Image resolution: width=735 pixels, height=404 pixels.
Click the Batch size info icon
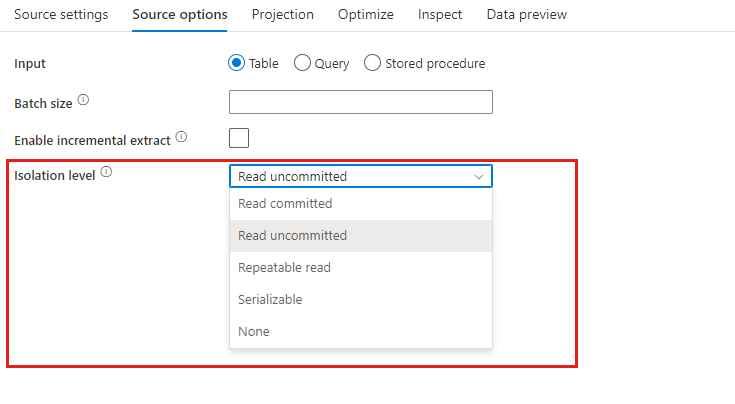(x=83, y=100)
